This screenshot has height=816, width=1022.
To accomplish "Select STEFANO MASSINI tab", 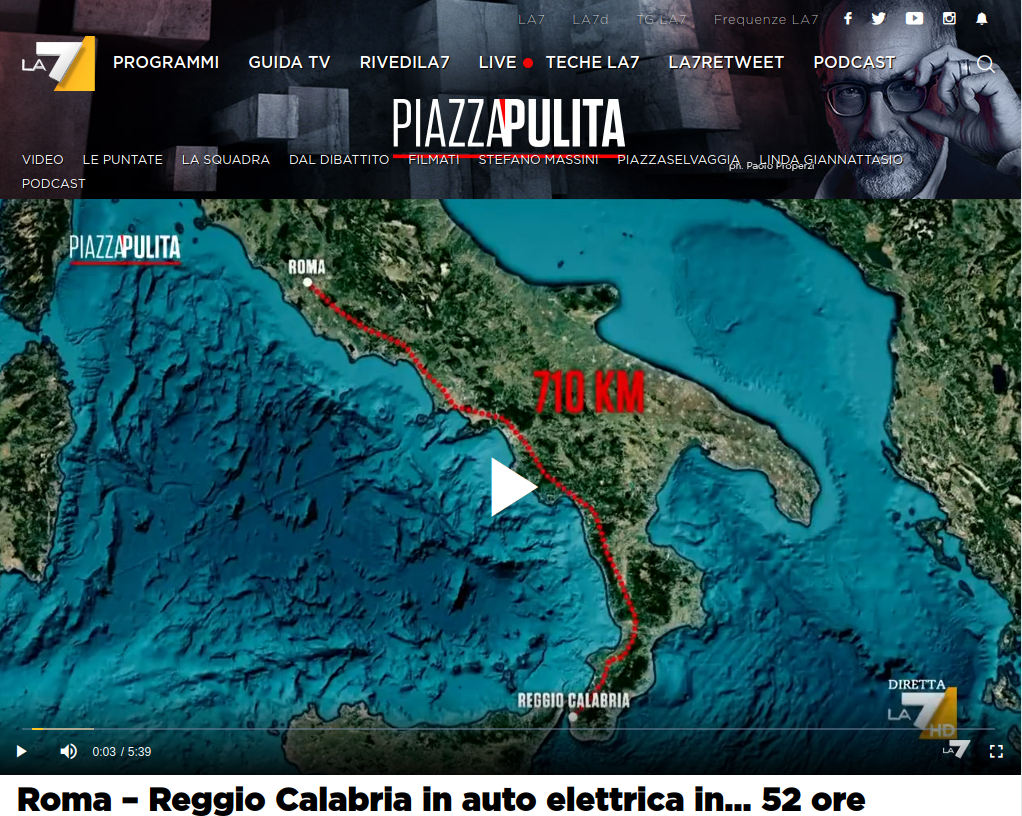I will point(538,160).
